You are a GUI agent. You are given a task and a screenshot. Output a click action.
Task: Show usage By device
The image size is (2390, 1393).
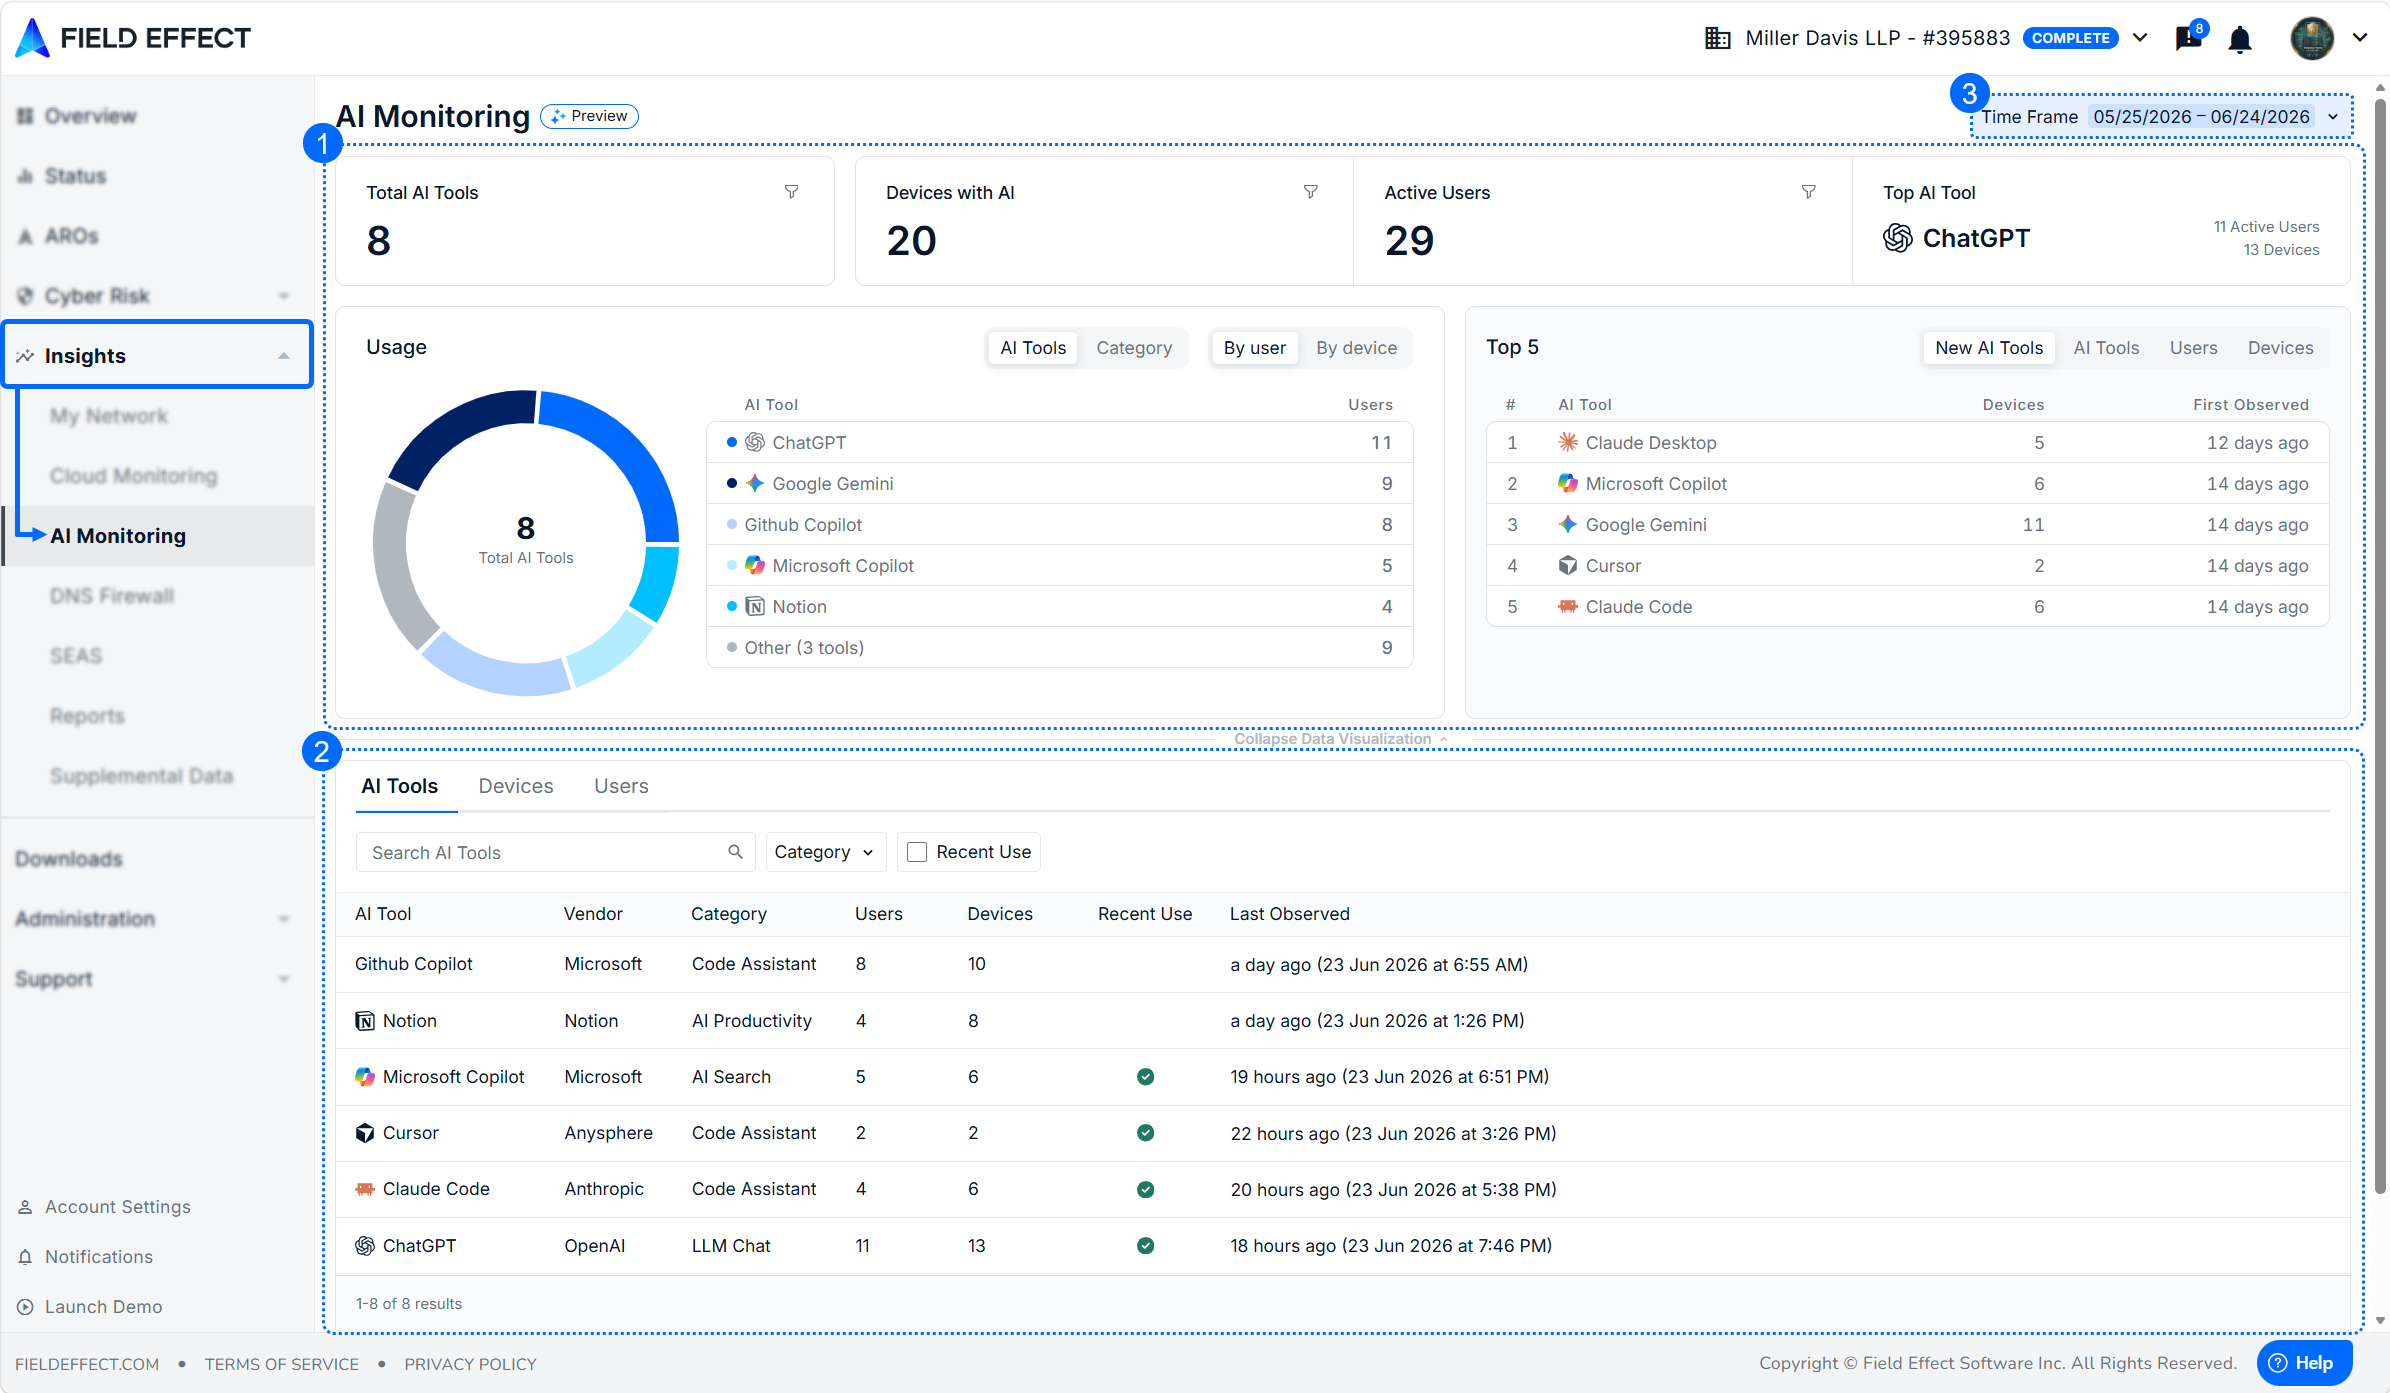tap(1356, 348)
